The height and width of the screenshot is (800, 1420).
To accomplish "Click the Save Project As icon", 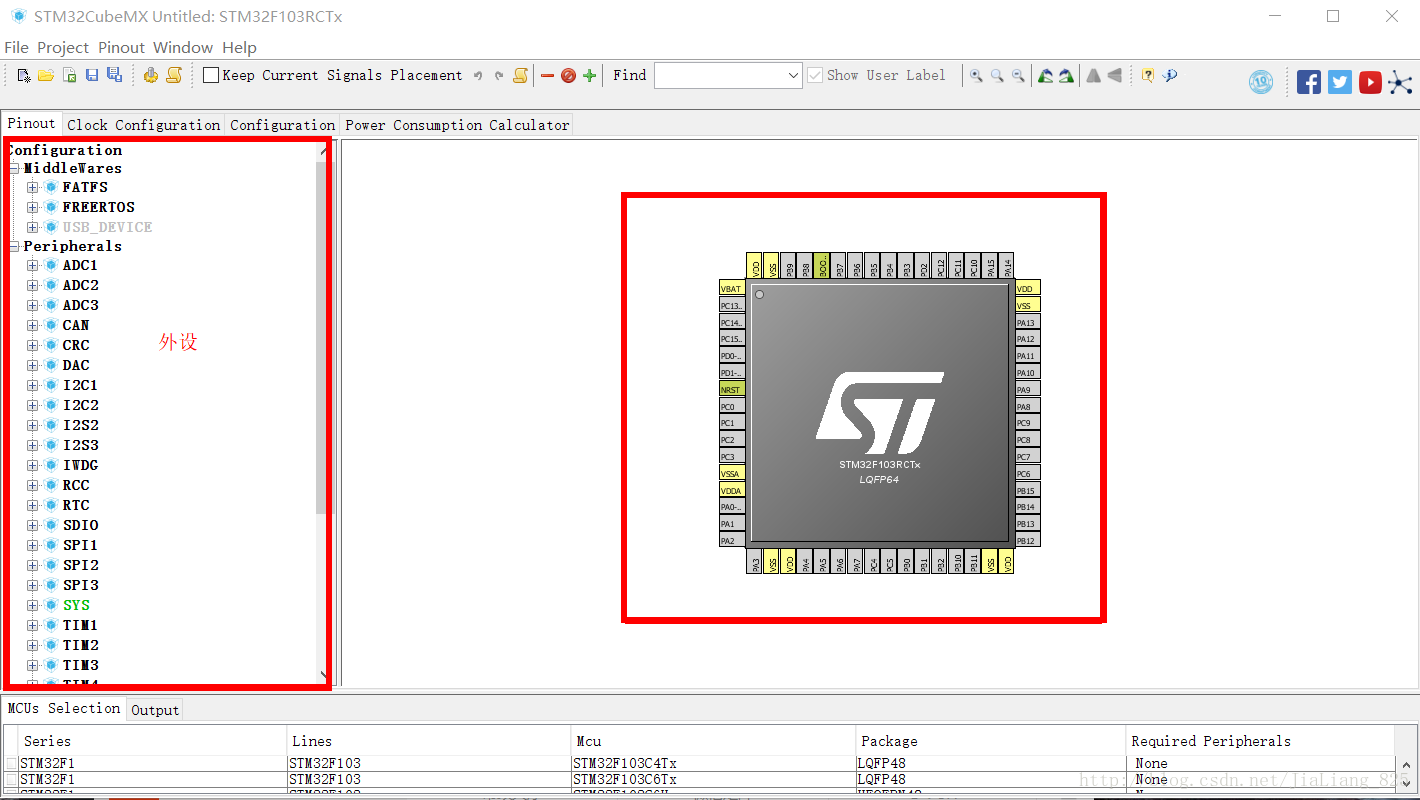I will (114, 75).
